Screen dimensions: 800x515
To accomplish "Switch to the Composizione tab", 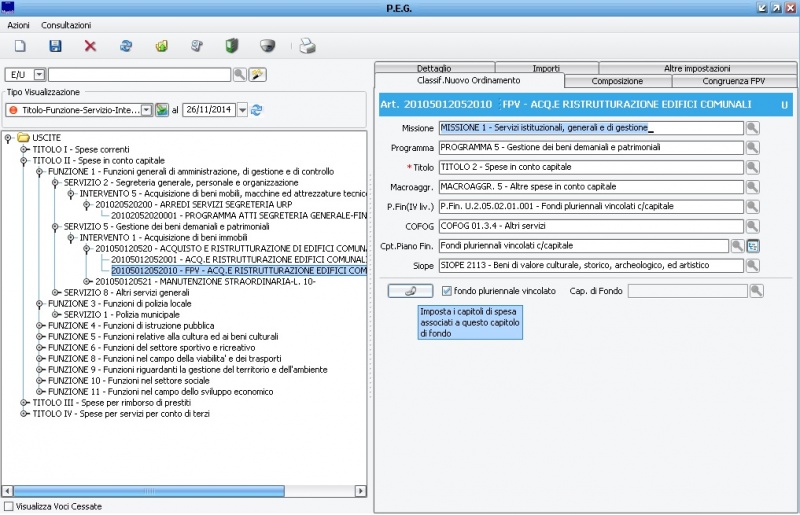I will point(617,81).
